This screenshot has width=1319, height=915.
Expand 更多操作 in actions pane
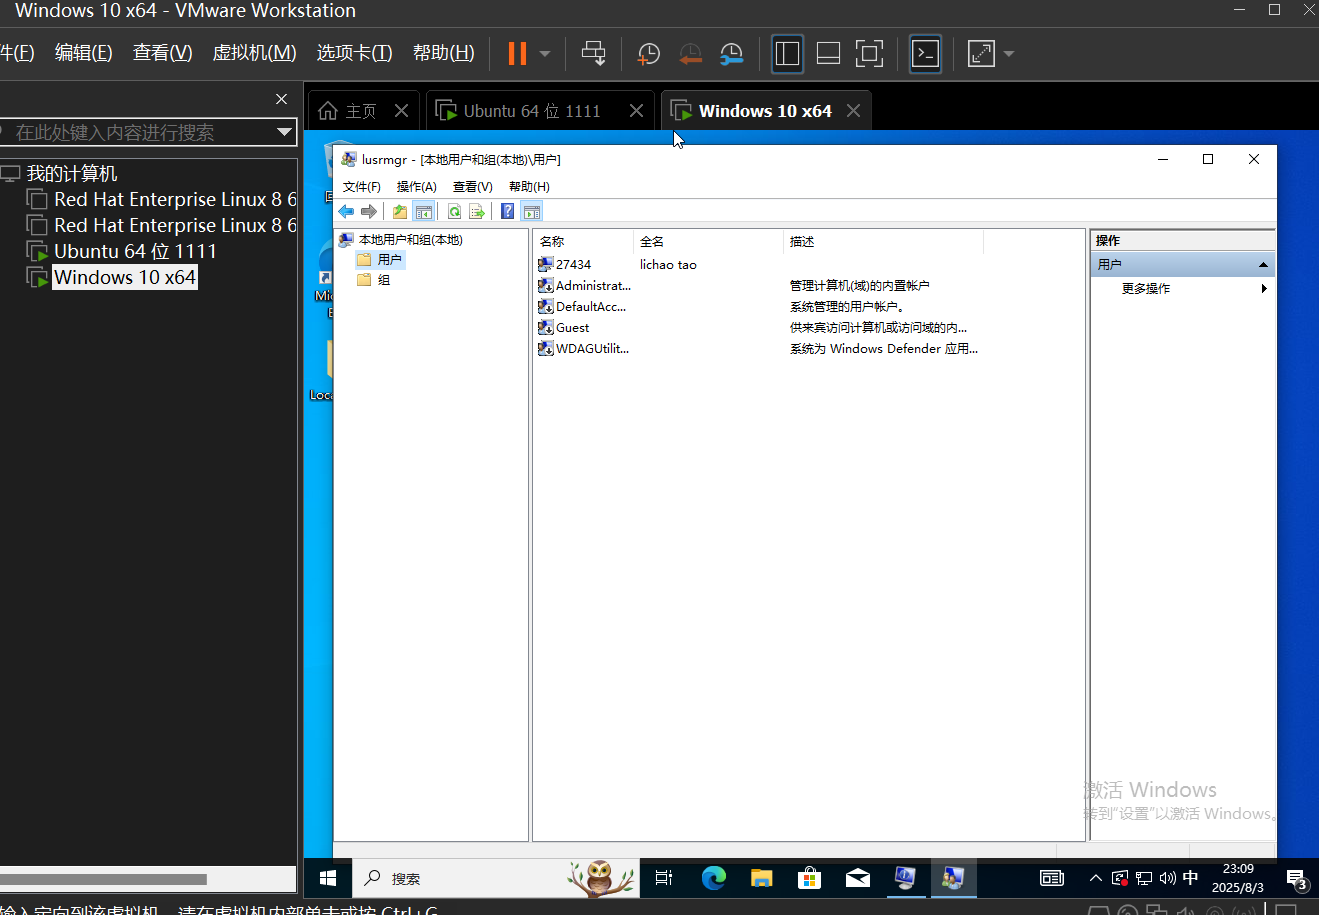[1184, 289]
